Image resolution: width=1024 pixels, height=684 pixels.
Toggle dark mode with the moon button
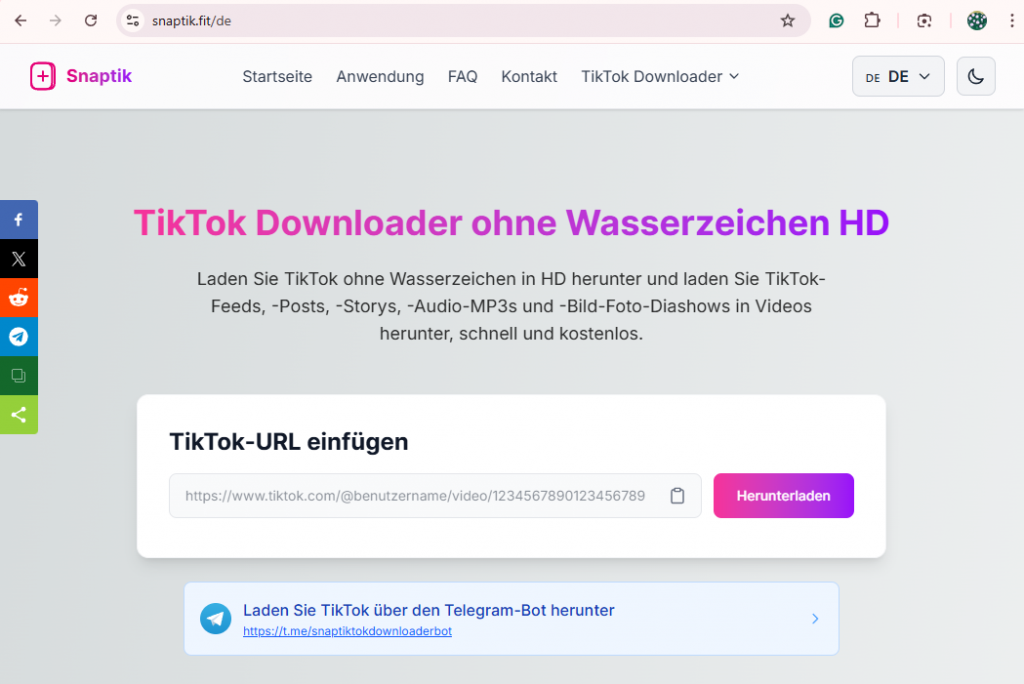point(976,76)
